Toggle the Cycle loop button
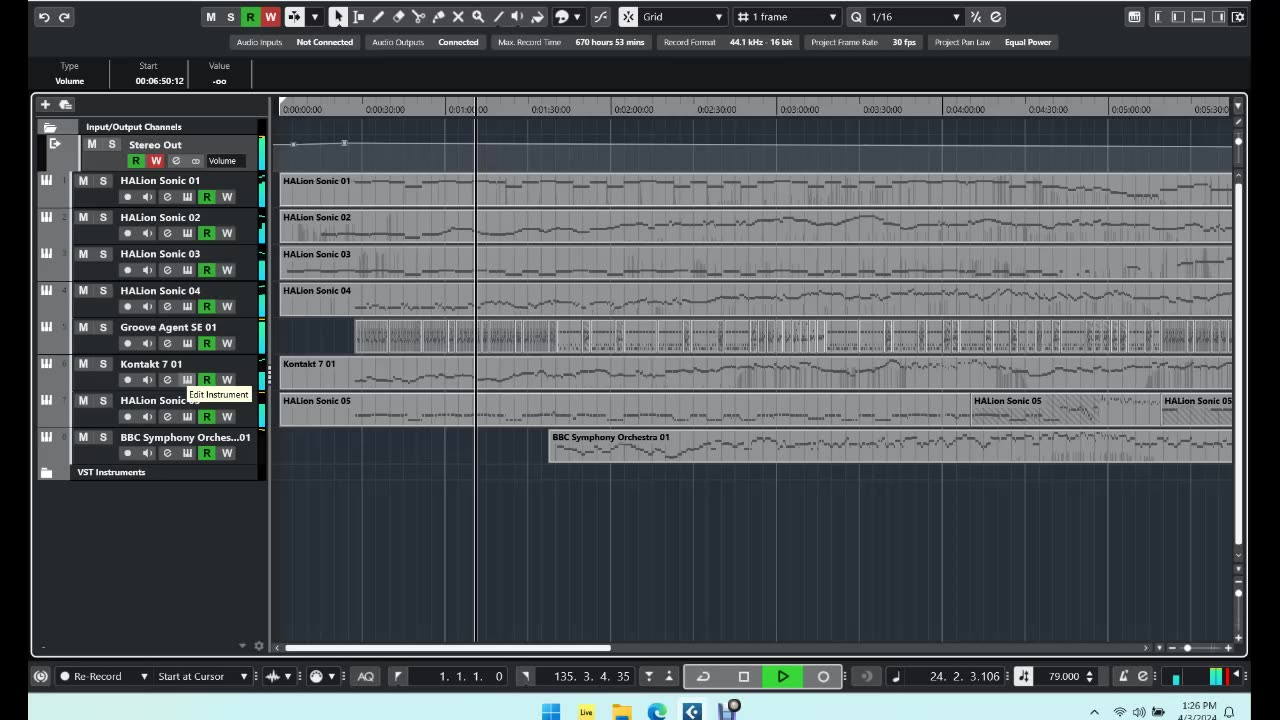 click(x=703, y=676)
